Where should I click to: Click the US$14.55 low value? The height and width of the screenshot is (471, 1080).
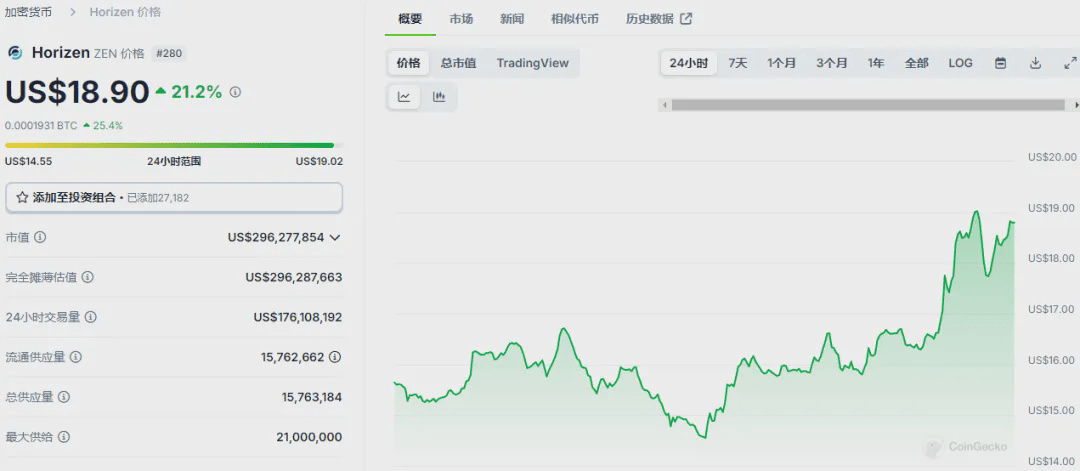tap(28, 161)
